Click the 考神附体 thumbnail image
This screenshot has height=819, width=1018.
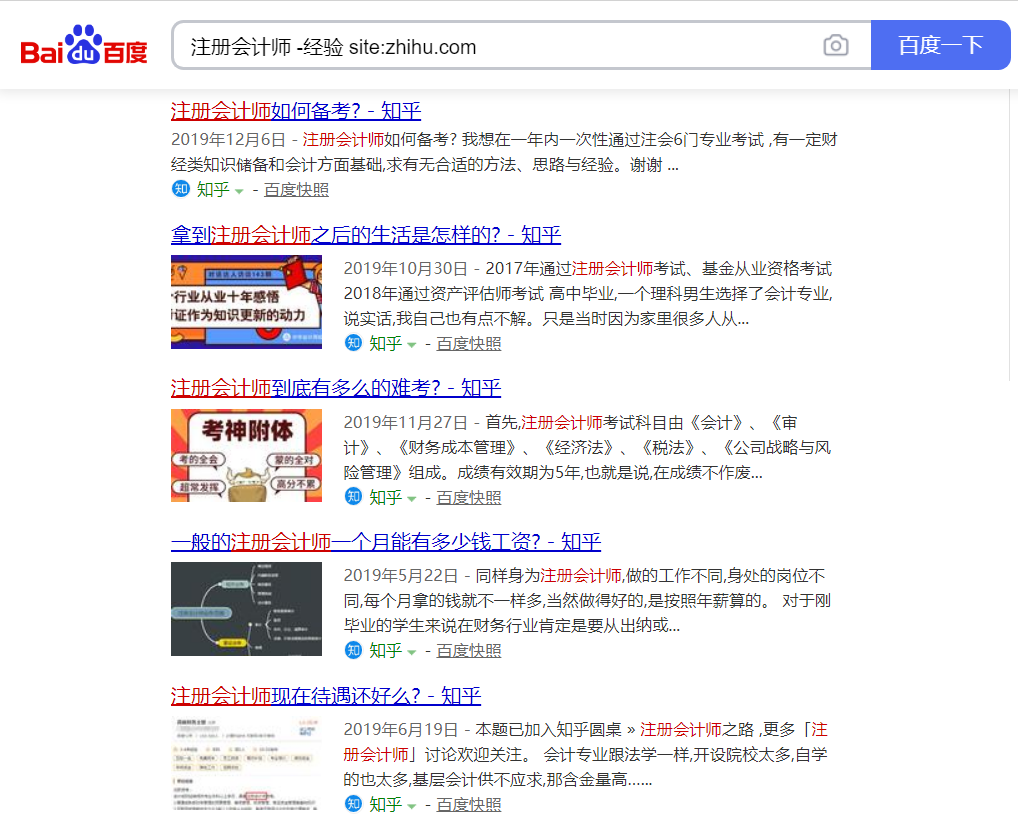pos(246,455)
